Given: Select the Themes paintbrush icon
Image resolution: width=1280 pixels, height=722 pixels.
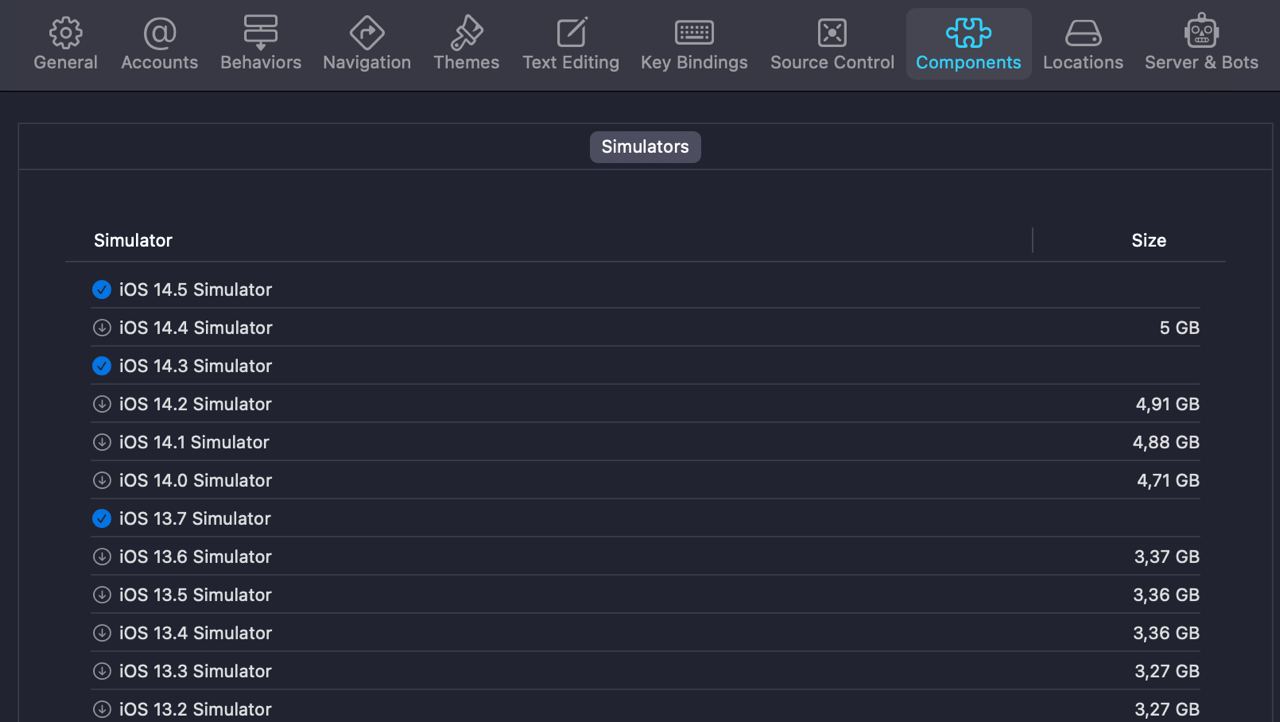Looking at the screenshot, I should [x=466, y=33].
